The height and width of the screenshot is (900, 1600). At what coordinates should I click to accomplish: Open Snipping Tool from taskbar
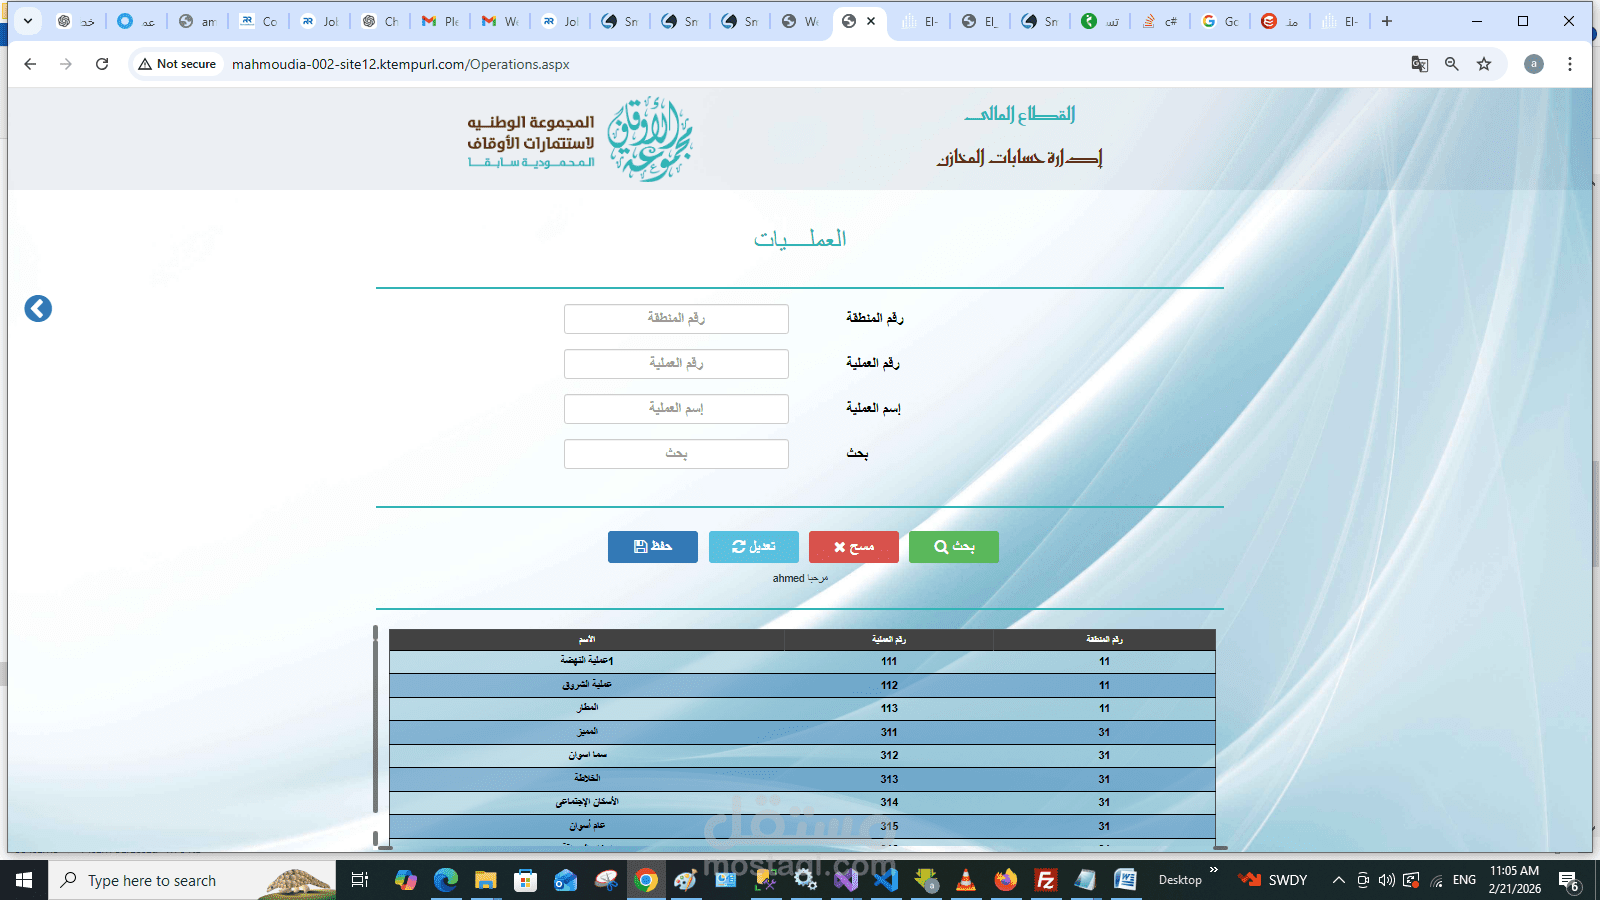(606, 880)
